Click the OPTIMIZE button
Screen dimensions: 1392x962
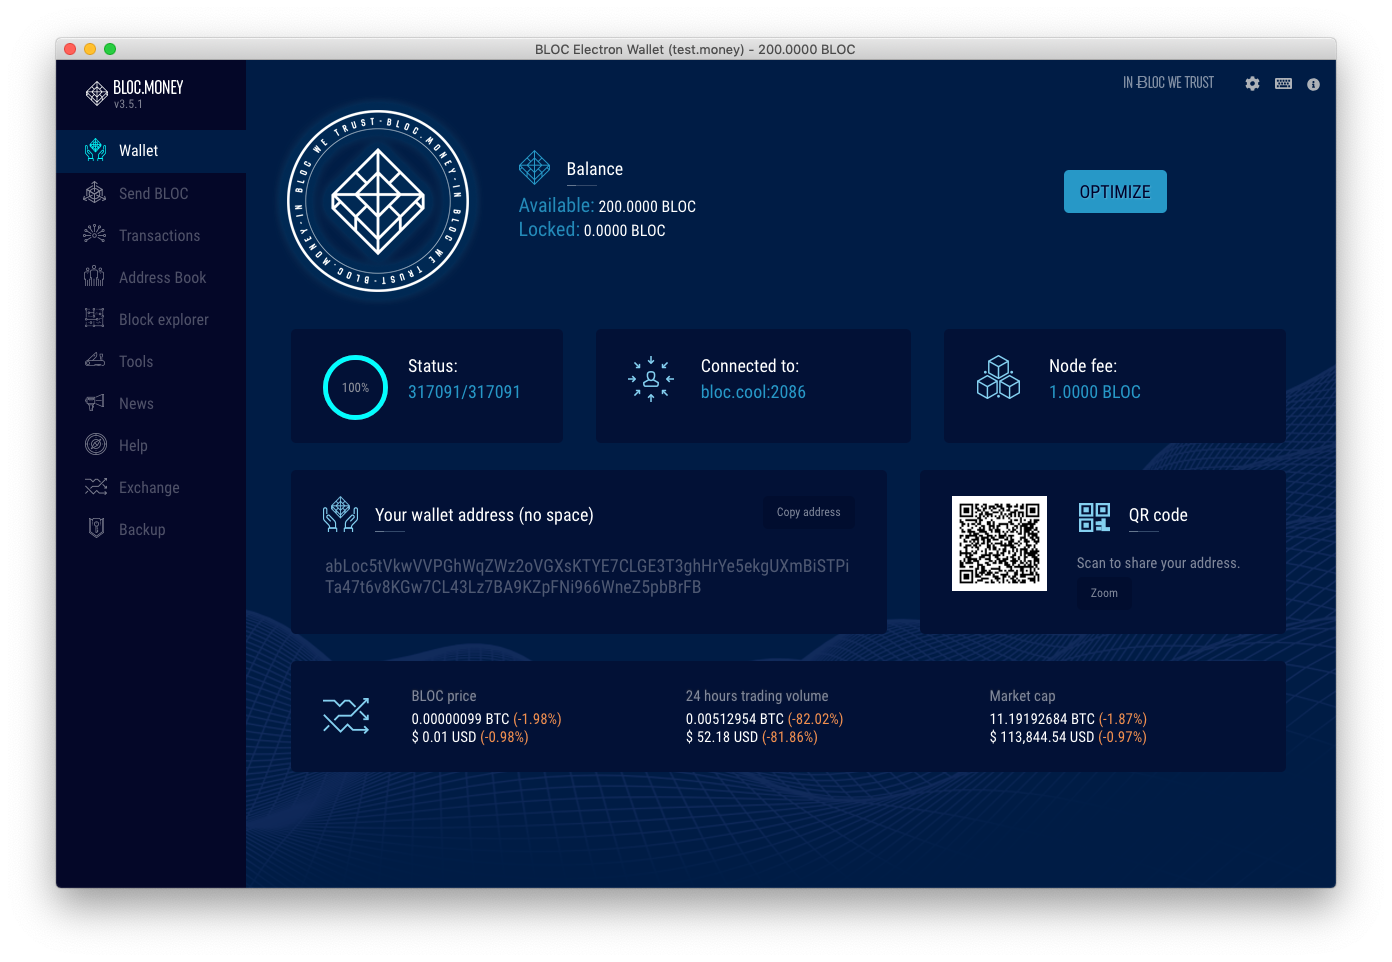(x=1115, y=192)
